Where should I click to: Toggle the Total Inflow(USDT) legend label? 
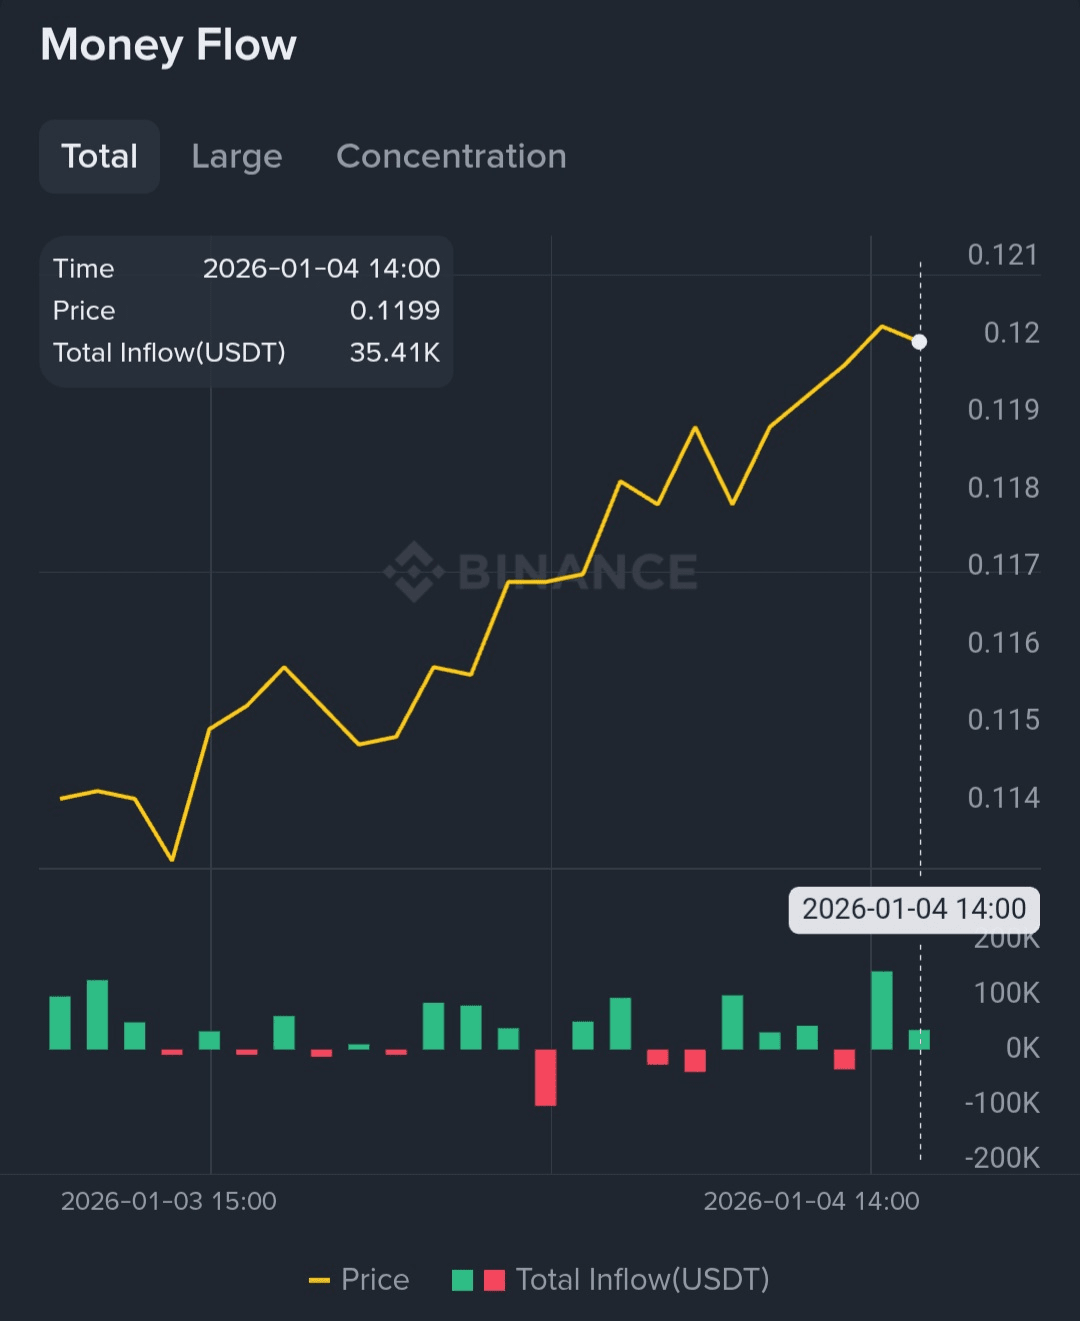click(x=642, y=1280)
